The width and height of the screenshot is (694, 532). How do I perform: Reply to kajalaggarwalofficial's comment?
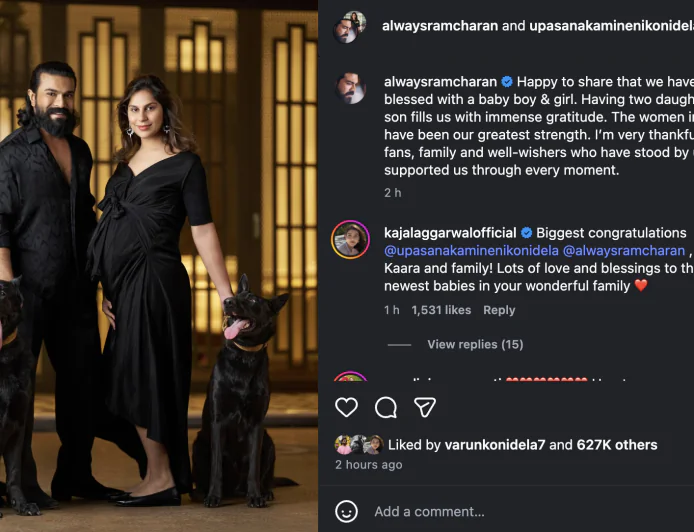pyautogui.click(x=499, y=310)
